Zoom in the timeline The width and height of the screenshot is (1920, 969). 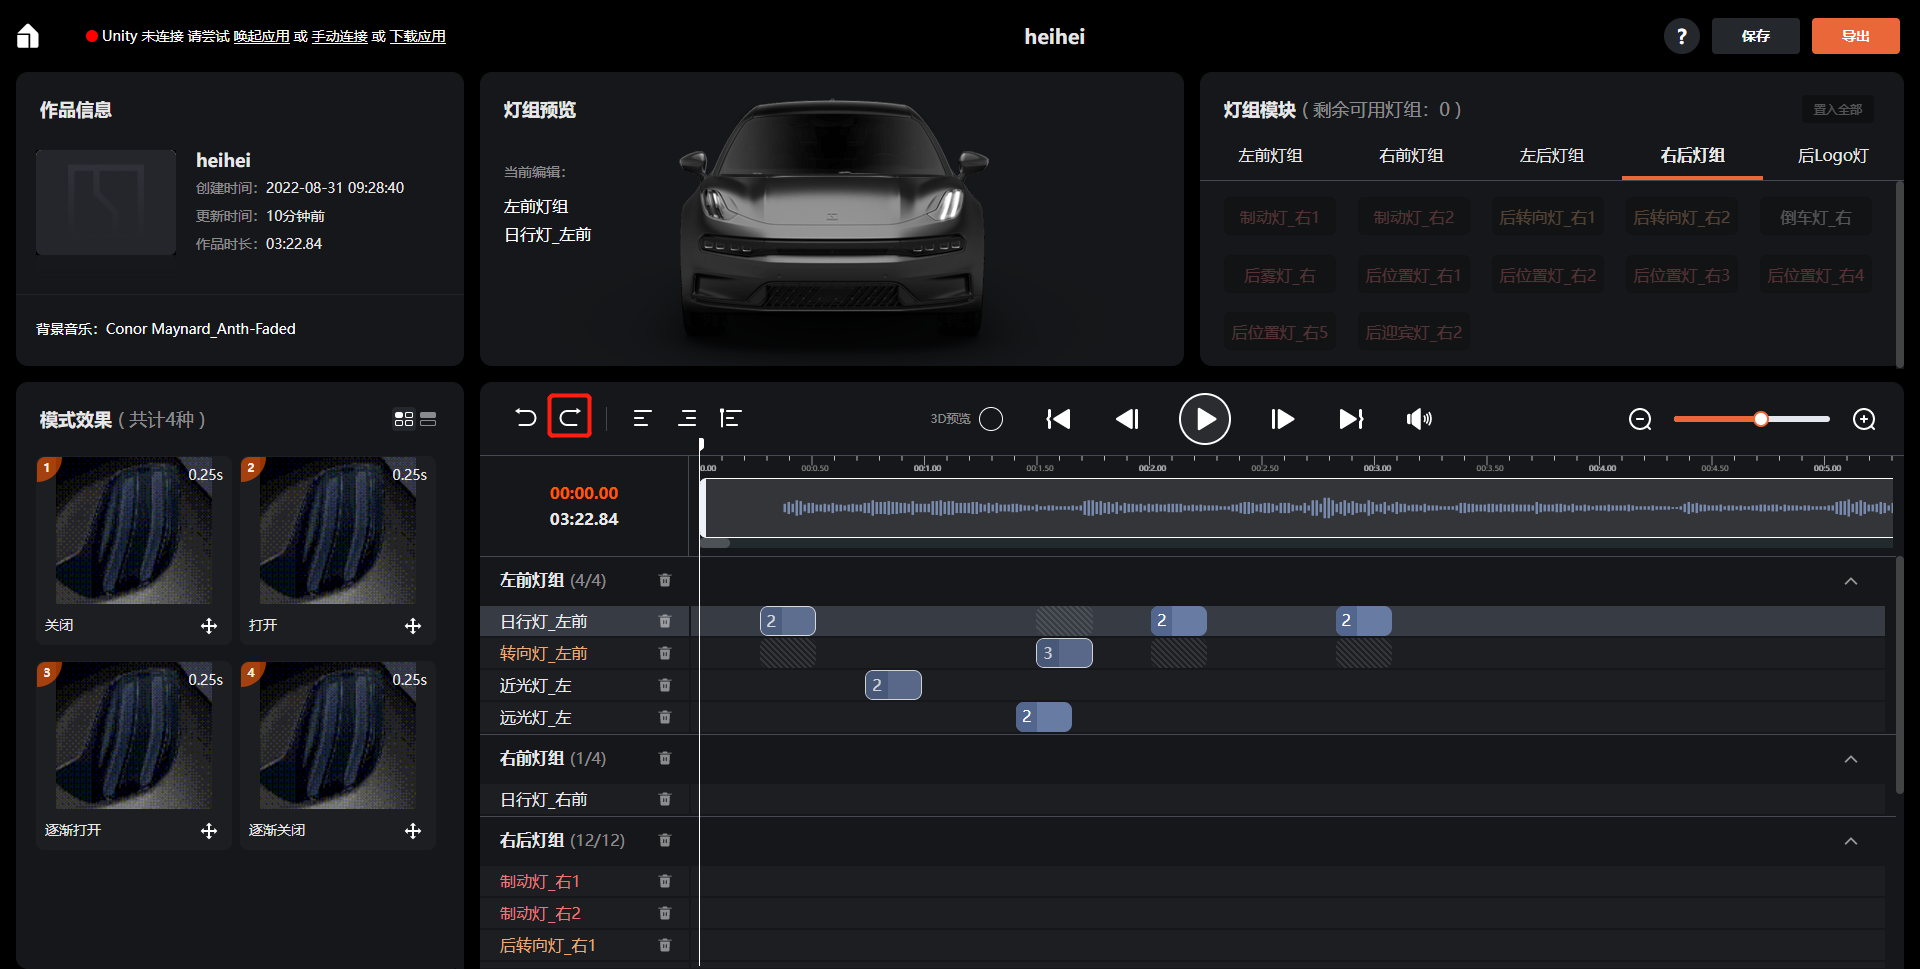(x=1864, y=419)
